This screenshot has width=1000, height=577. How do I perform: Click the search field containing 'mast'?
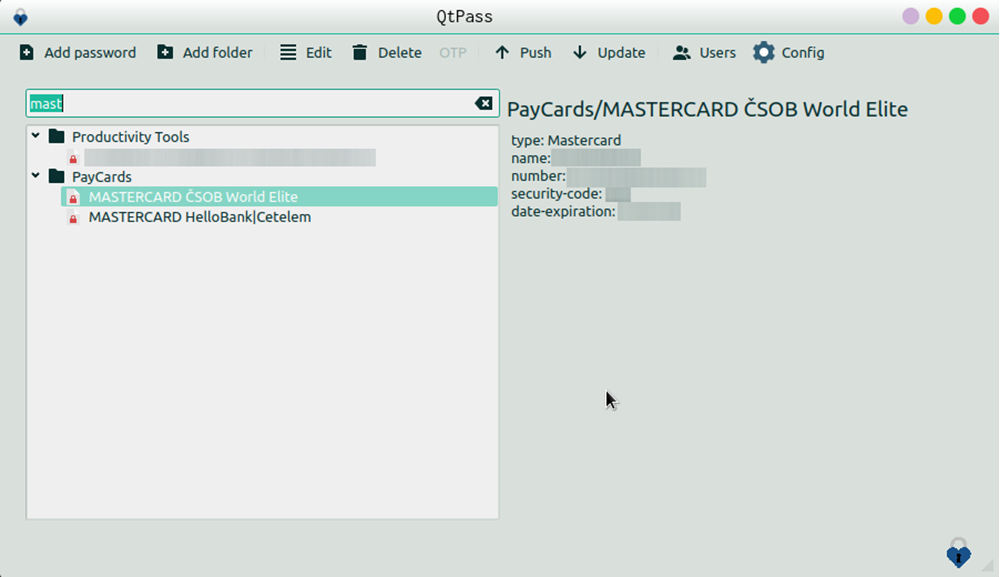point(262,103)
